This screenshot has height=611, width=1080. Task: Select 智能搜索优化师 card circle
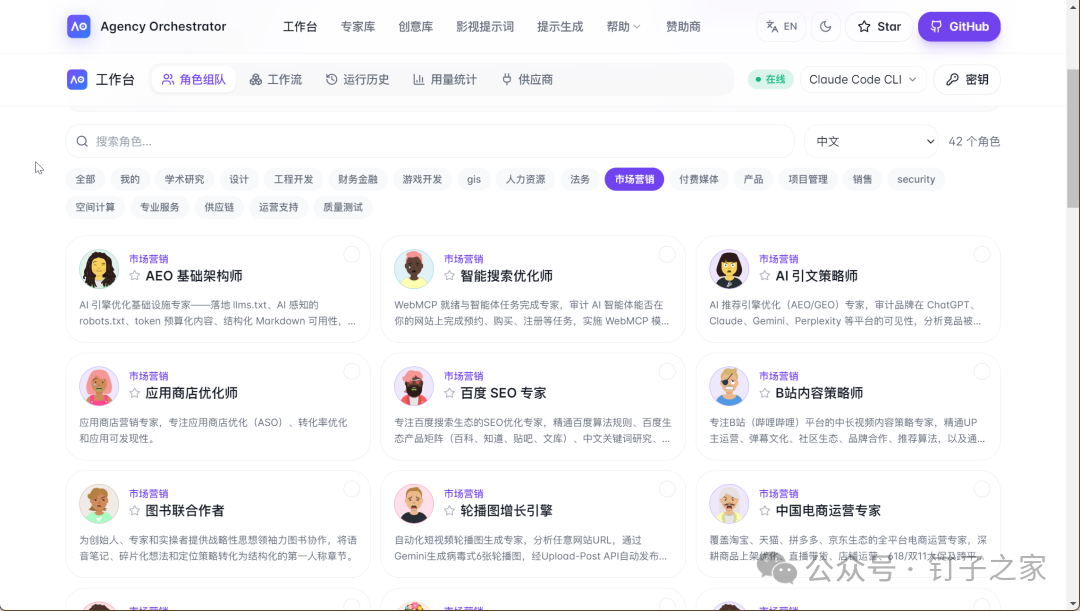coord(667,254)
